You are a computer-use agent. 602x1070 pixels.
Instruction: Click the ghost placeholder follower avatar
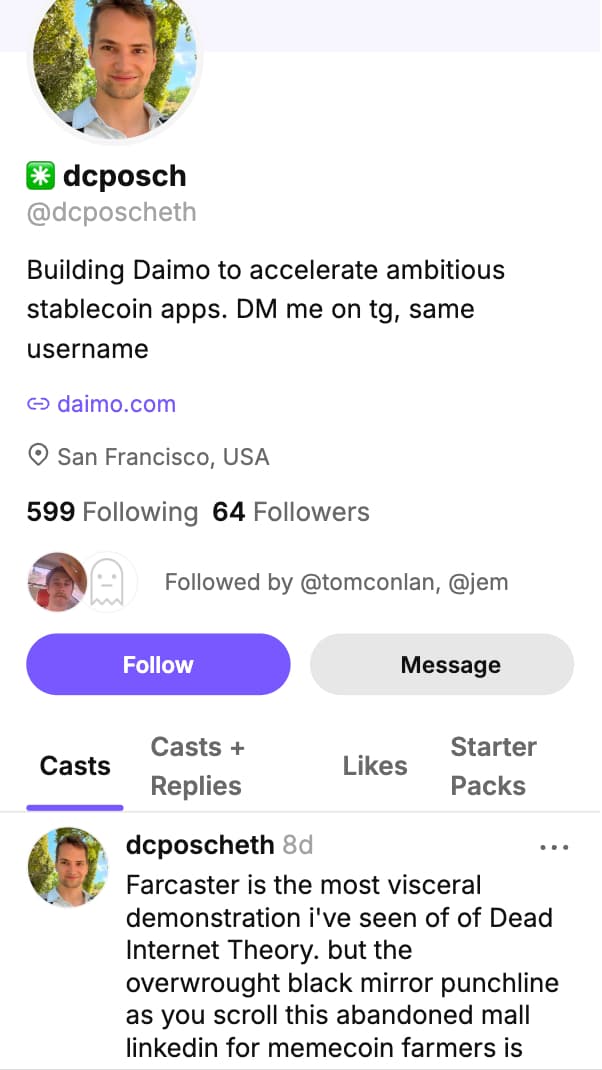point(107,581)
